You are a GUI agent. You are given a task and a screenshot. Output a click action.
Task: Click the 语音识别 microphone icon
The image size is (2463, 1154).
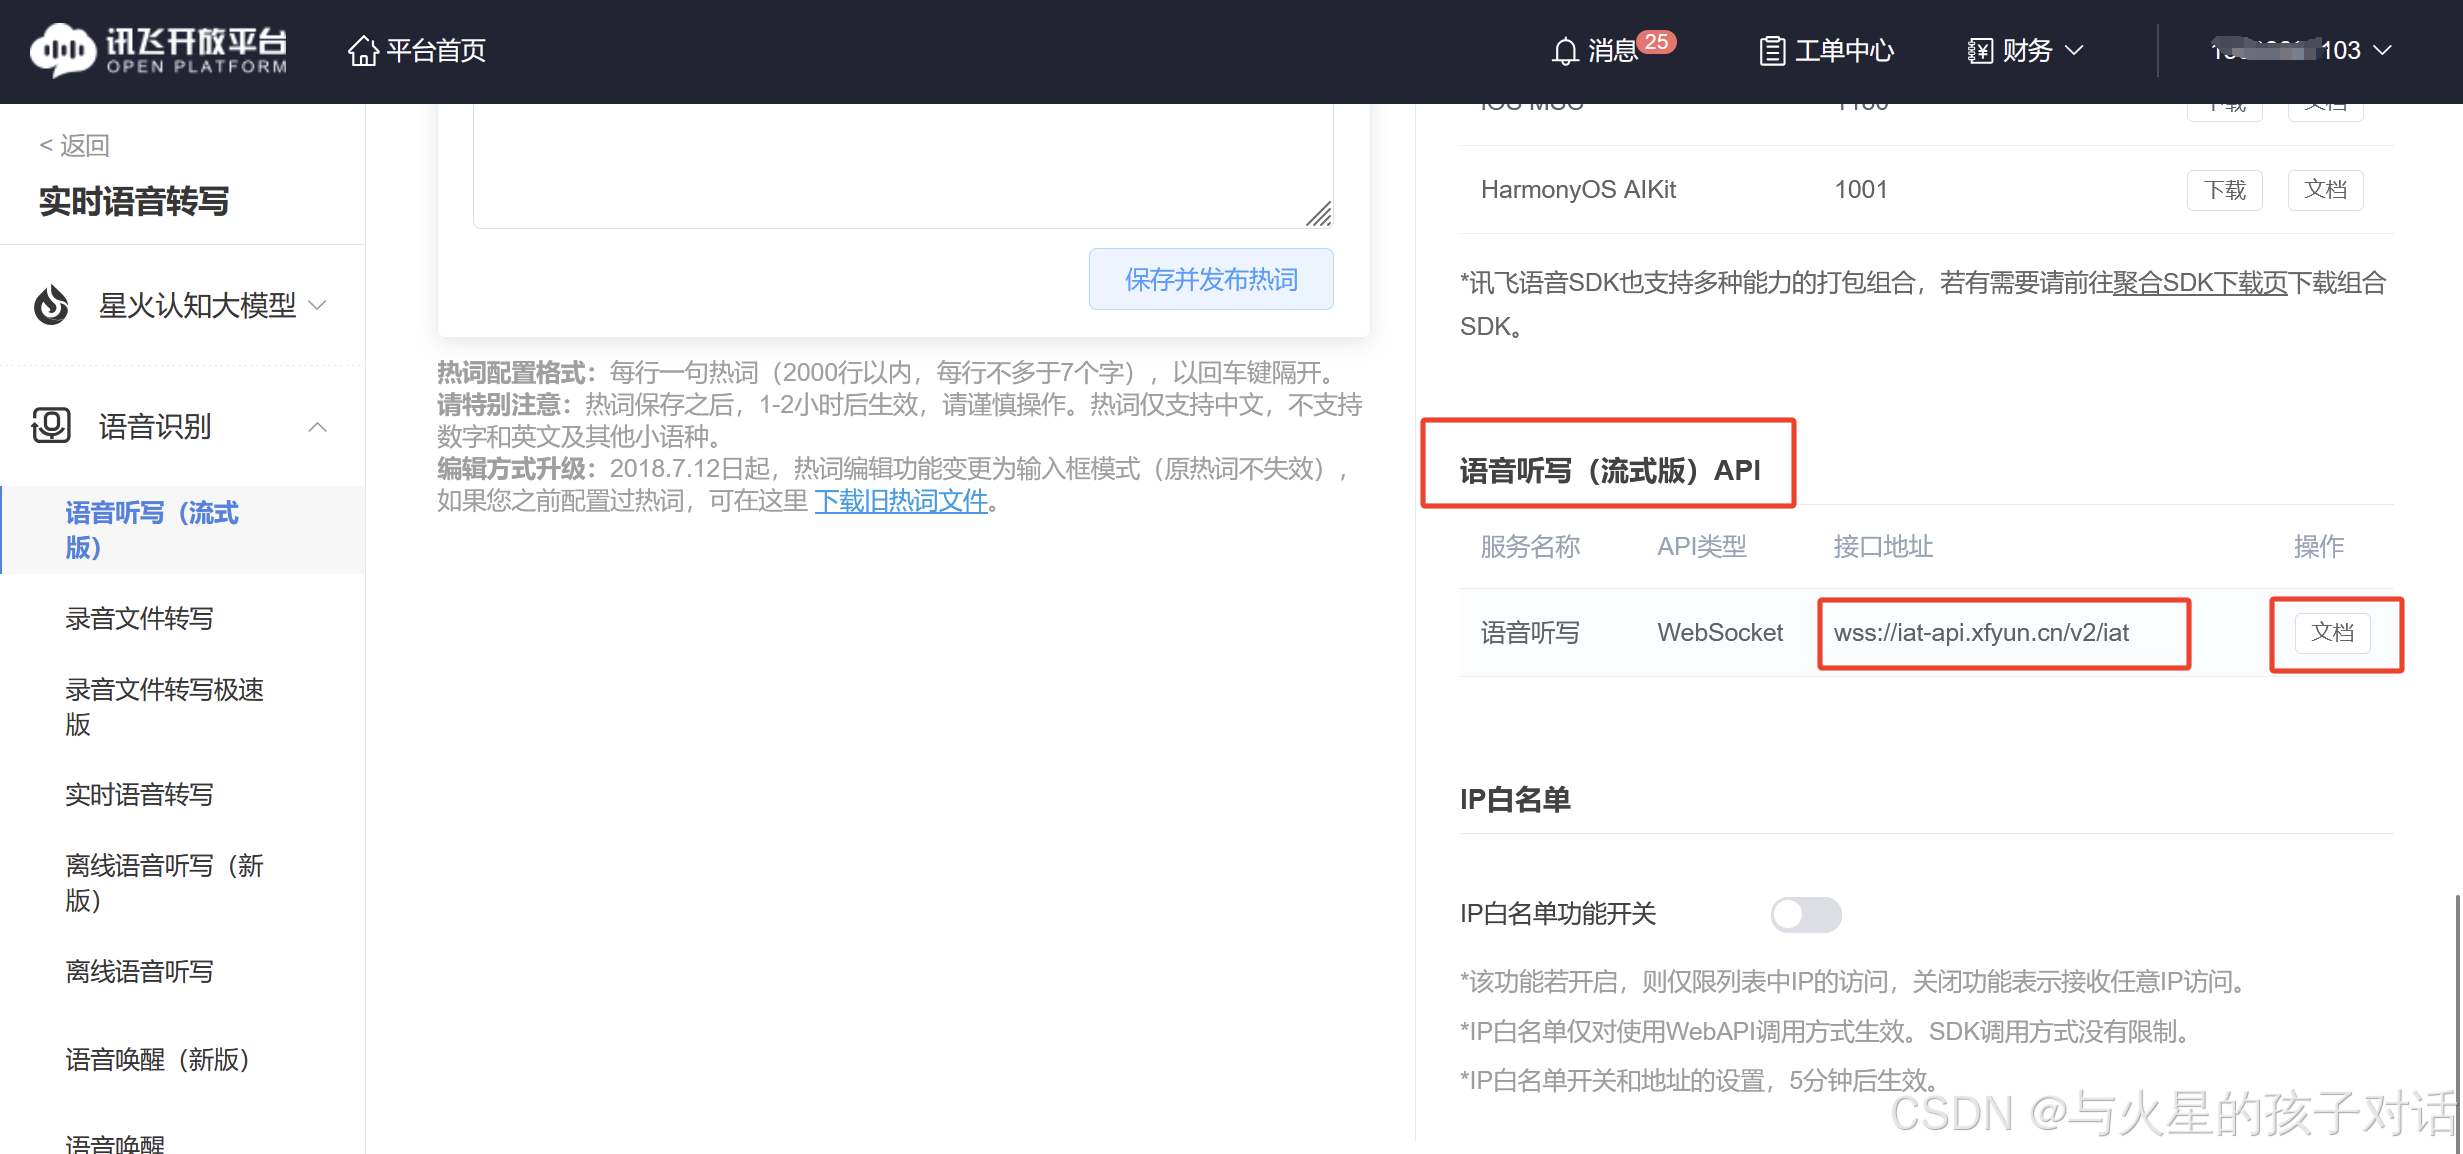[52, 426]
